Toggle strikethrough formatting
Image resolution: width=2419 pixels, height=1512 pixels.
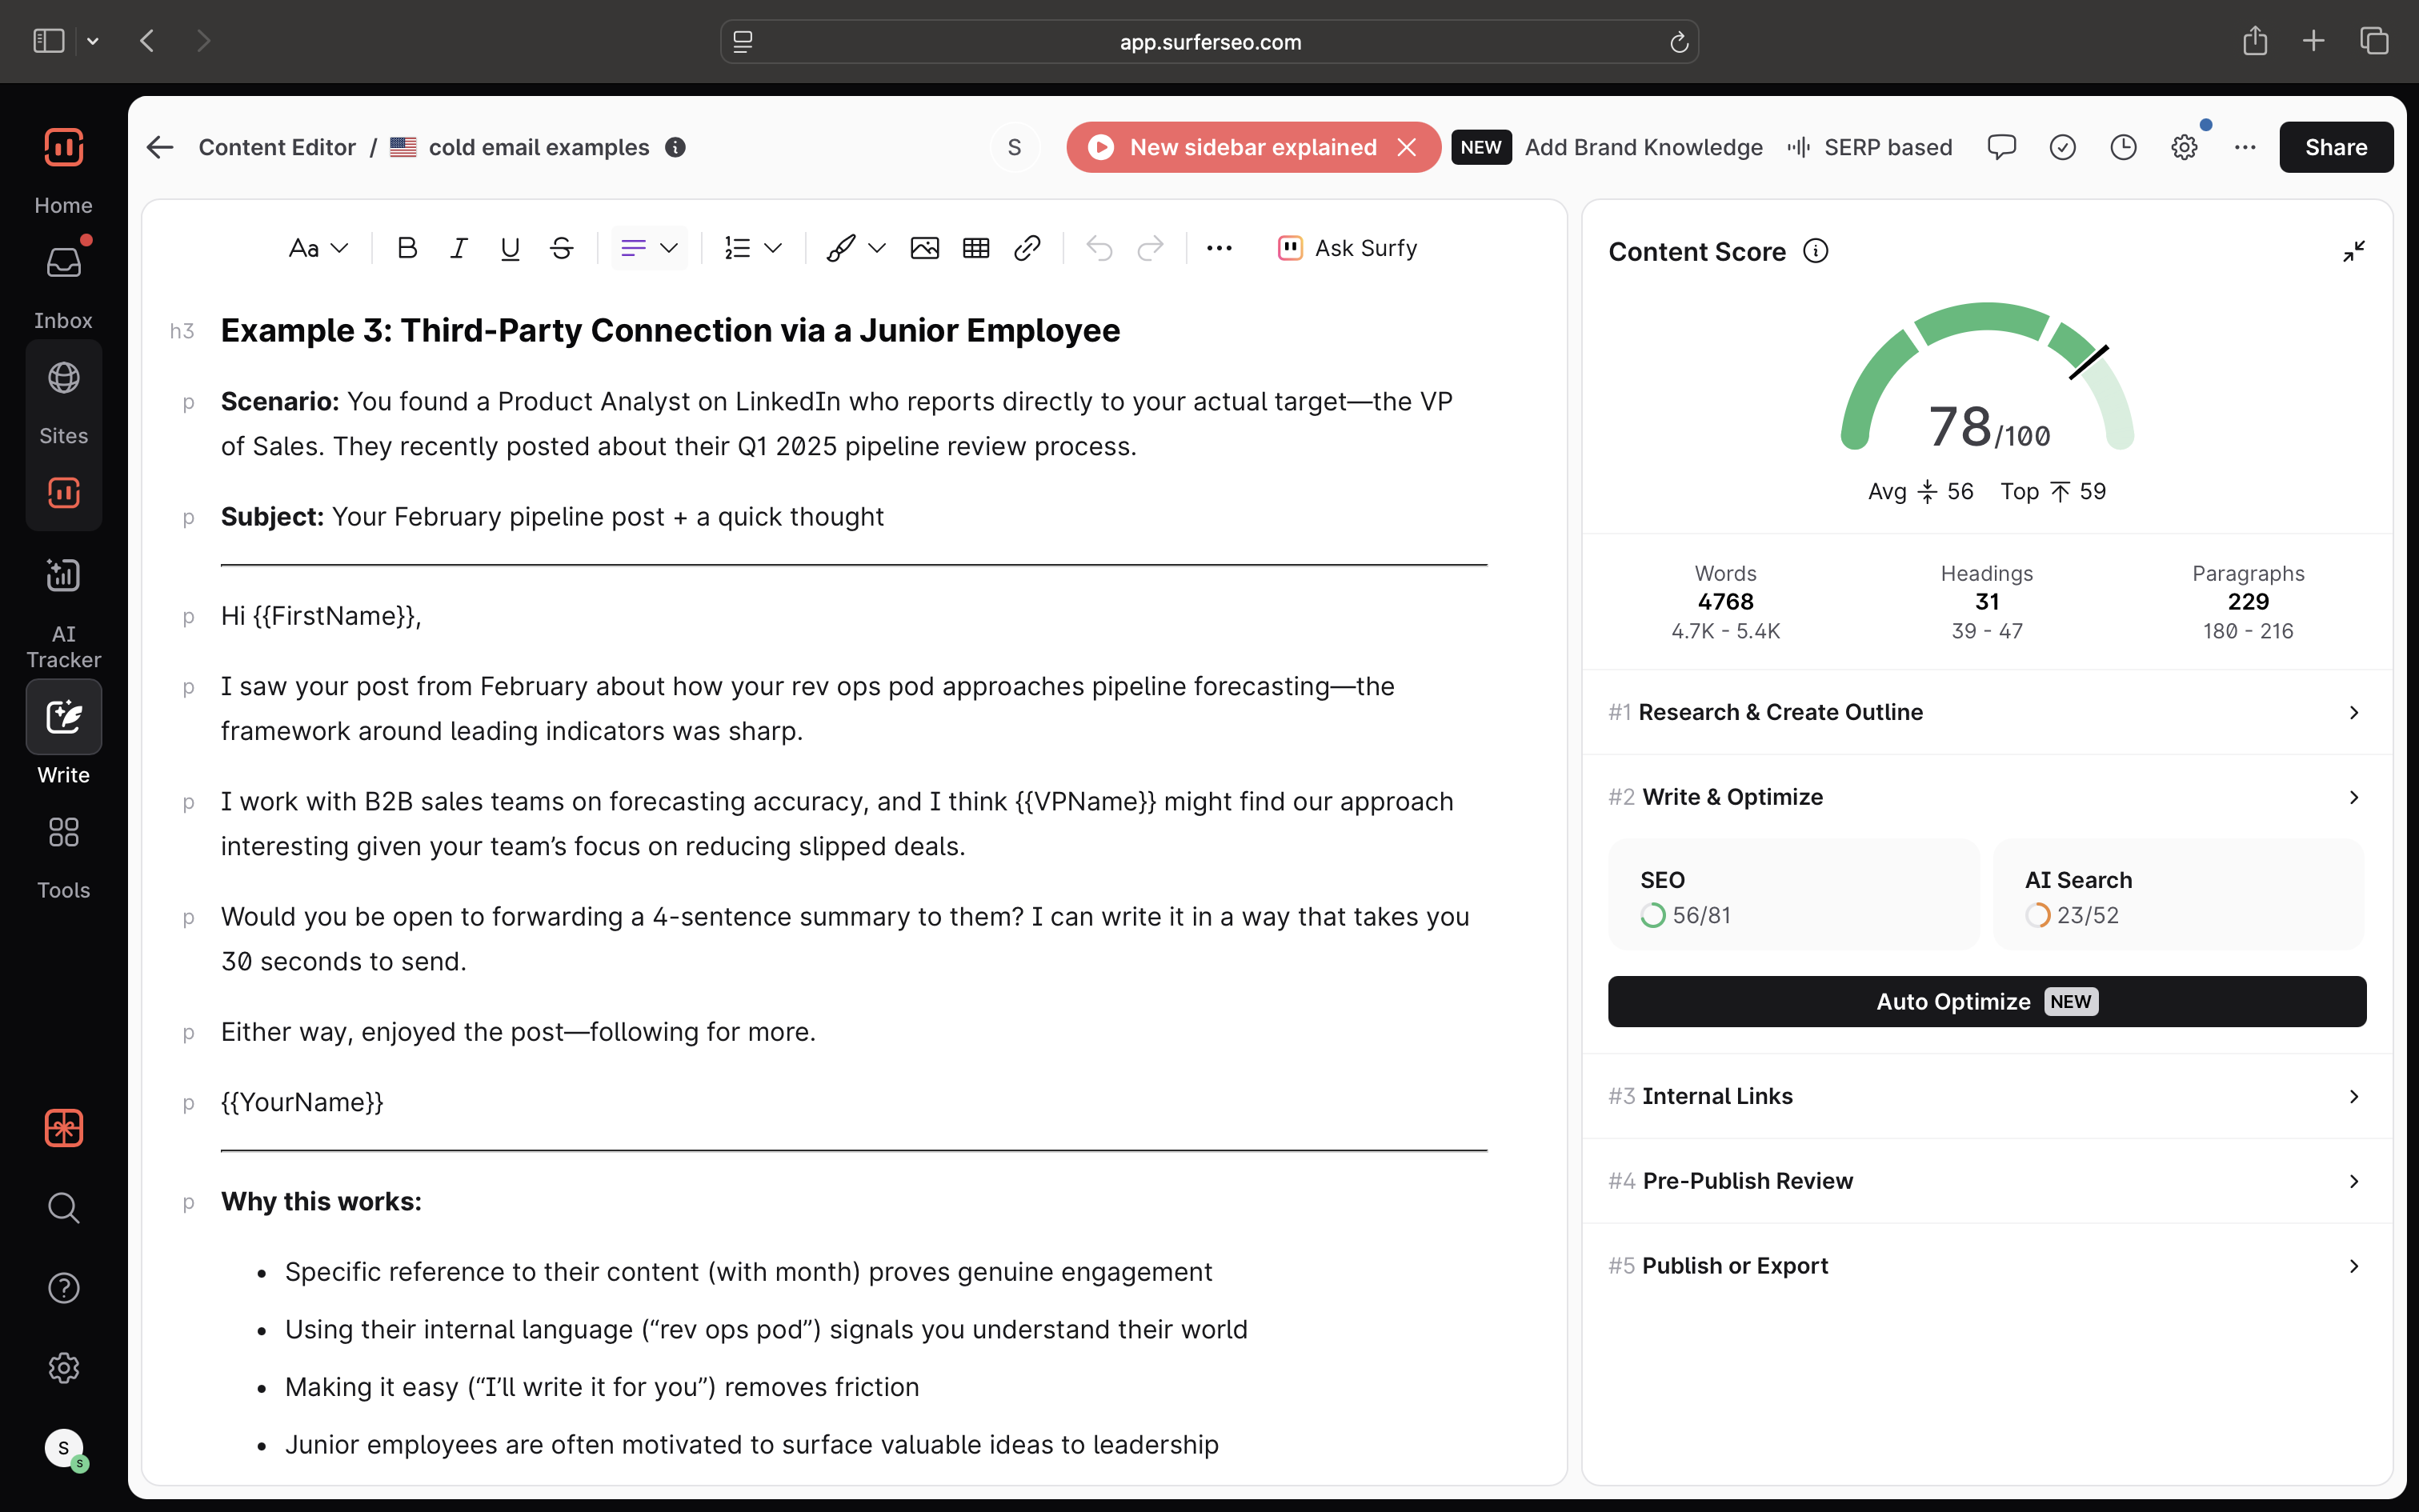click(x=561, y=248)
